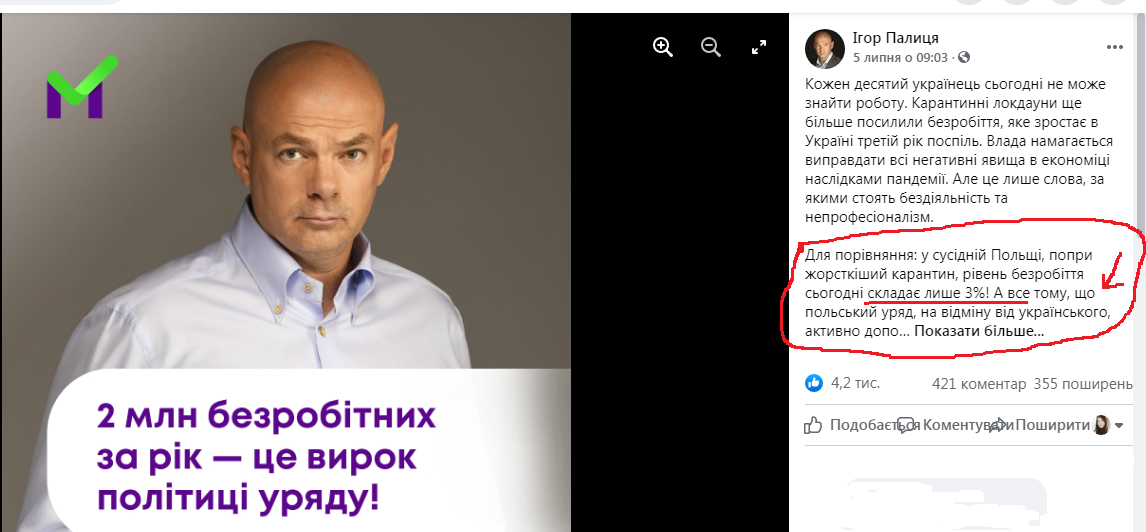This screenshot has width=1146, height=532.
Task: Click the public globe privacy icon
Action: 964,57
